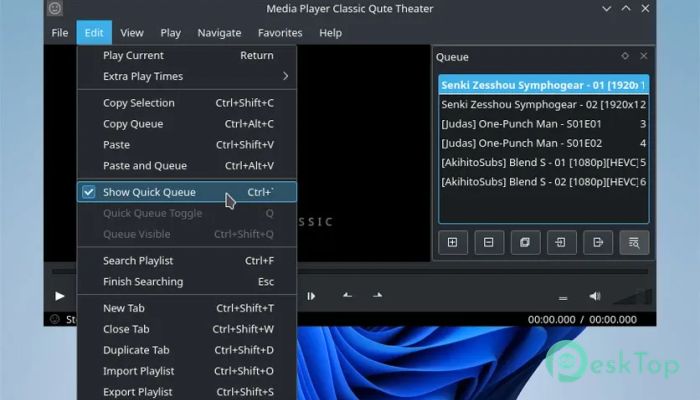Click the copy queue items icon button
The width and height of the screenshot is (700, 400).
tap(525, 242)
